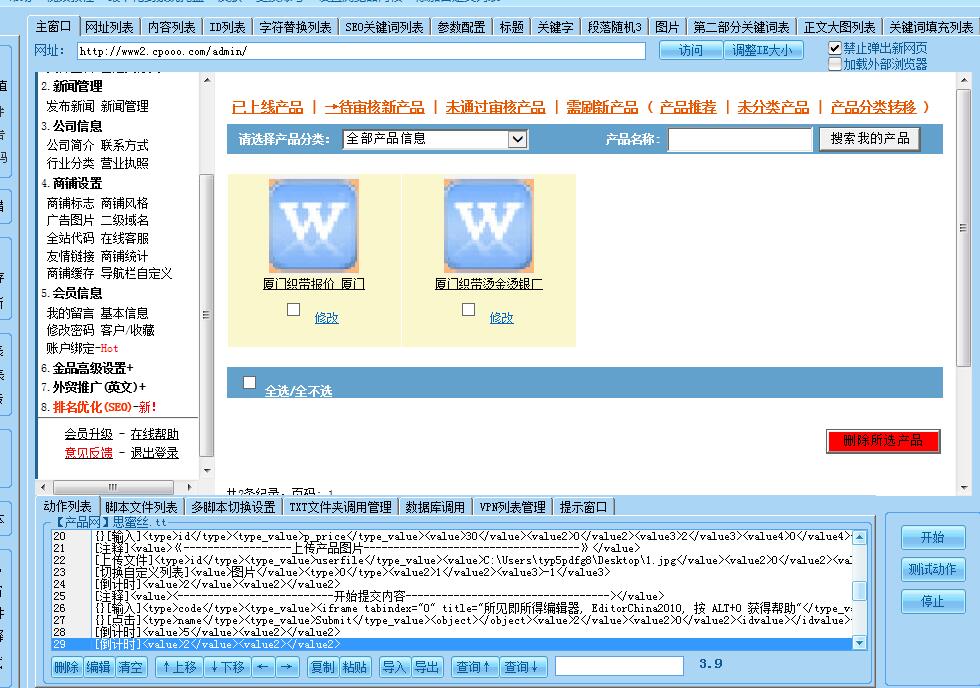Check the box under 厦门织带报价 product
The image size is (980, 688).
(x=293, y=309)
